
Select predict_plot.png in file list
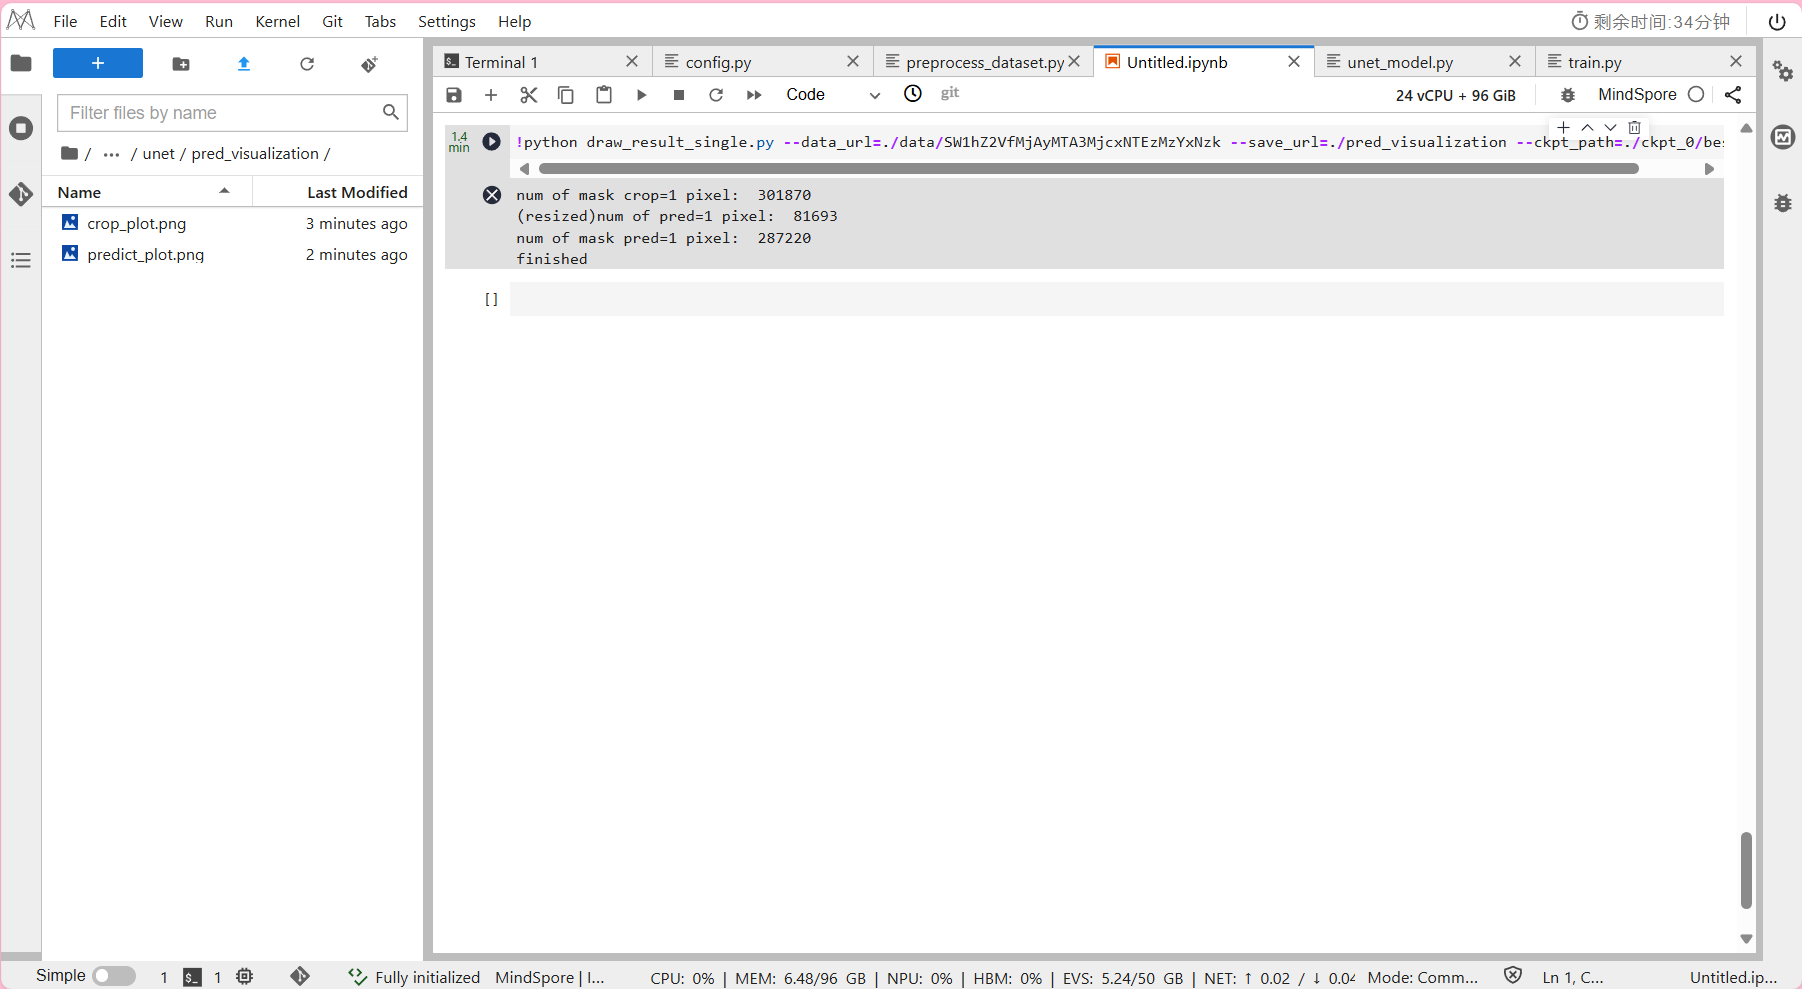[233, 254]
